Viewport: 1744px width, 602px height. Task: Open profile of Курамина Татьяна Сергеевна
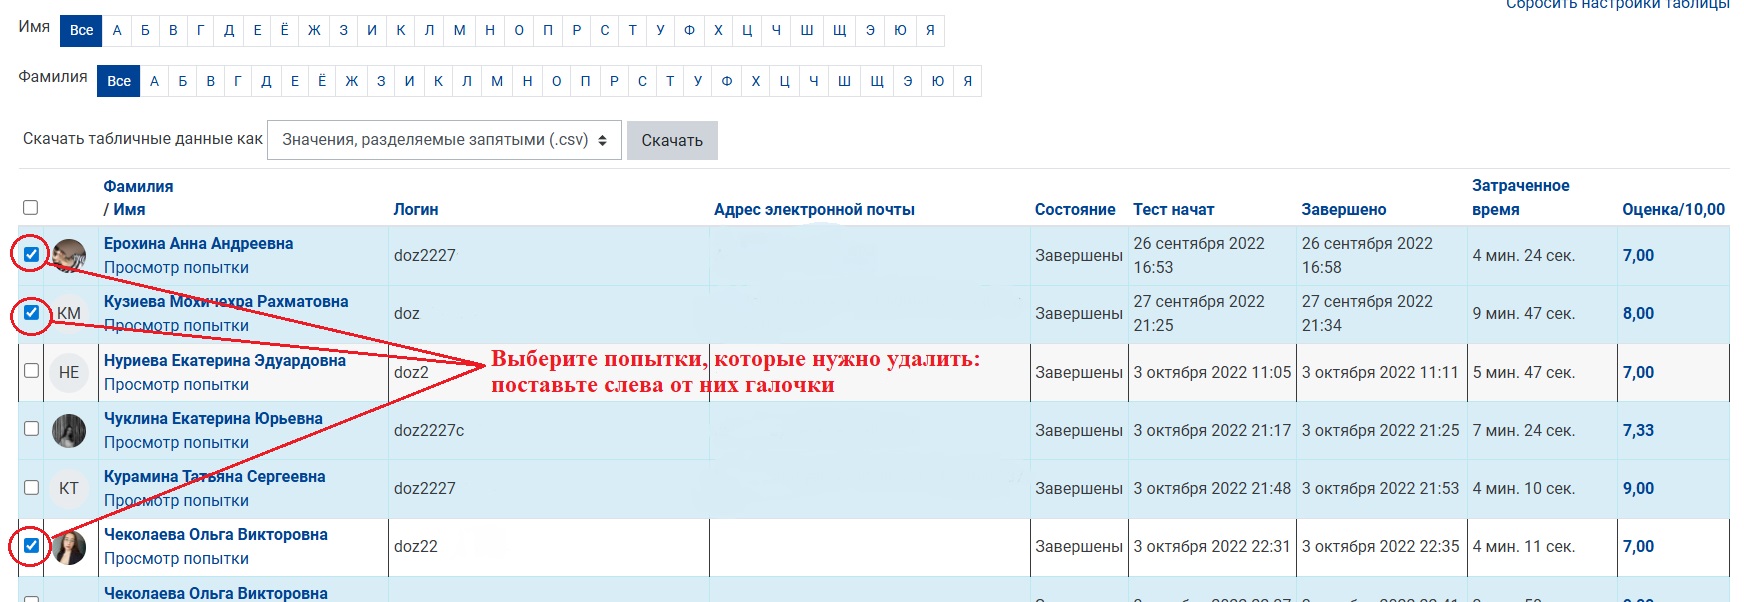(215, 476)
